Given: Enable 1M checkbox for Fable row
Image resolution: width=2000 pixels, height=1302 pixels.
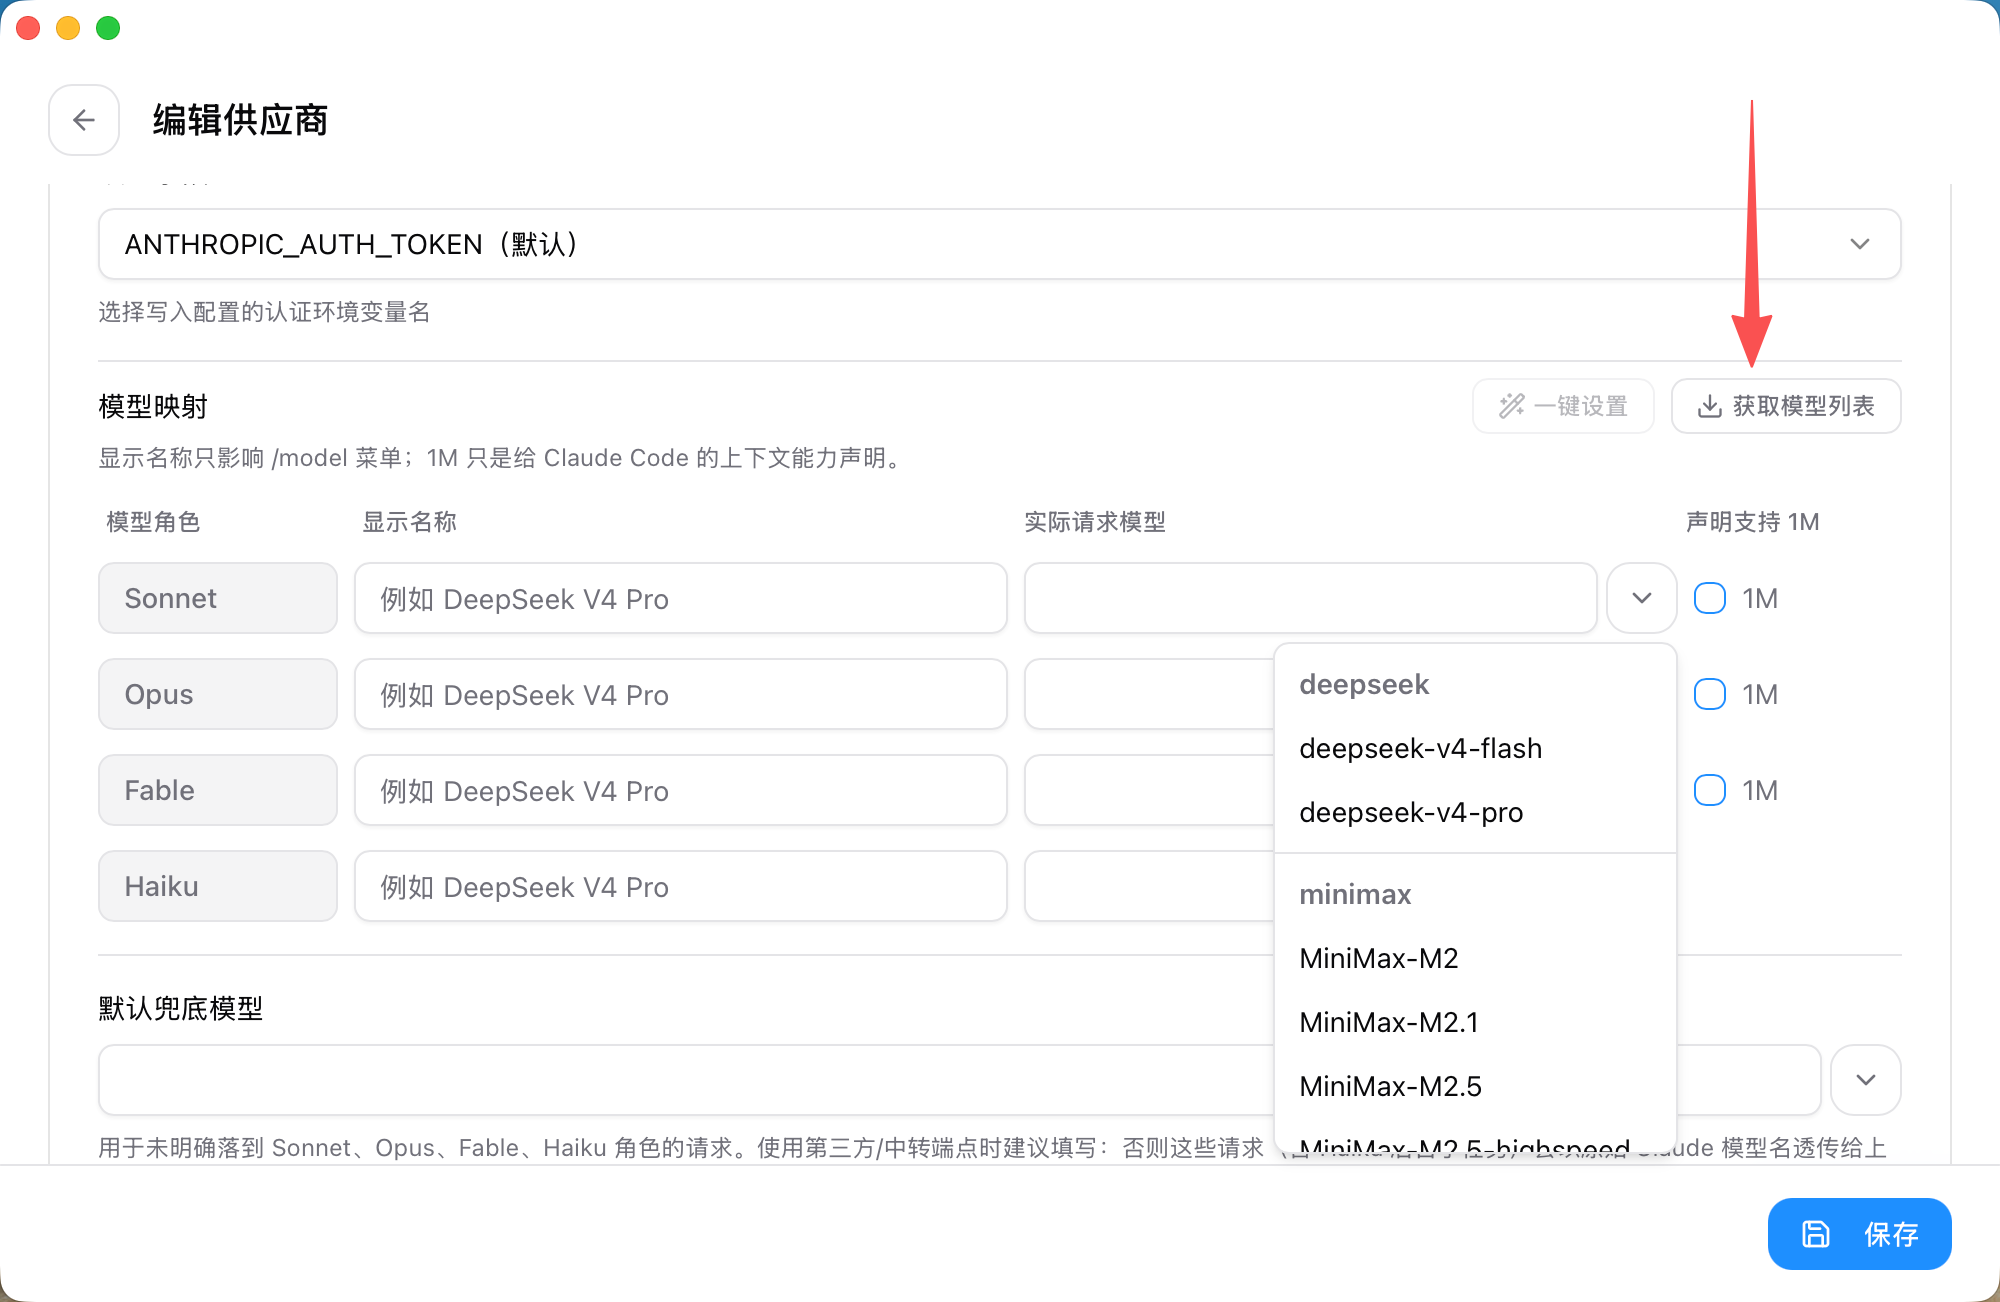Looking at the screenshot, I should coord(1710,790).
